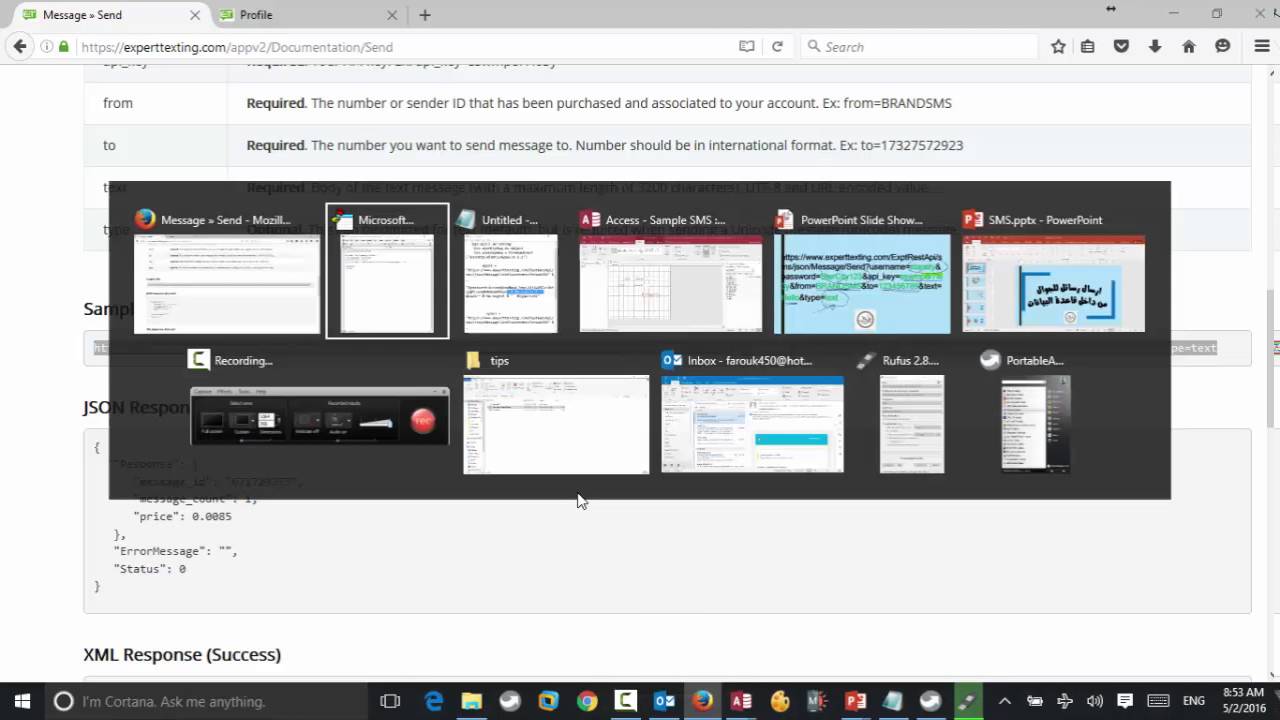Open the touch keyboard tray icon
This screenshot has width=1280, height=720.
[x=1158, y=701]
